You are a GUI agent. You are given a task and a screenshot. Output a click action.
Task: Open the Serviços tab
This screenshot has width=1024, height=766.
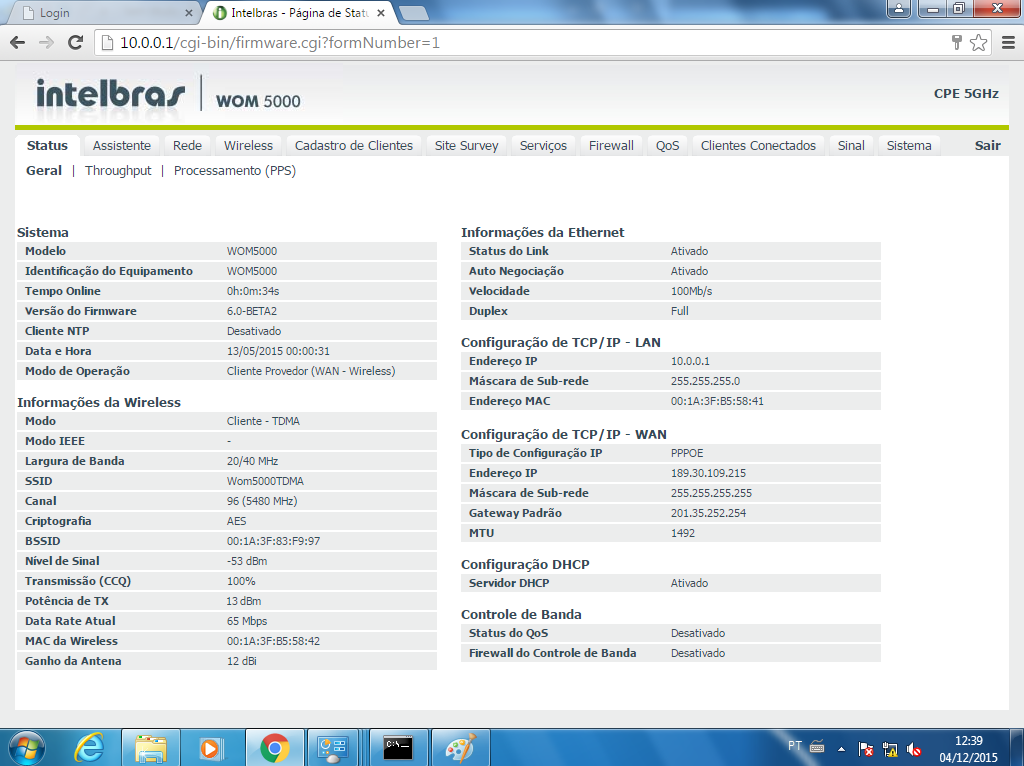point(543,146)
